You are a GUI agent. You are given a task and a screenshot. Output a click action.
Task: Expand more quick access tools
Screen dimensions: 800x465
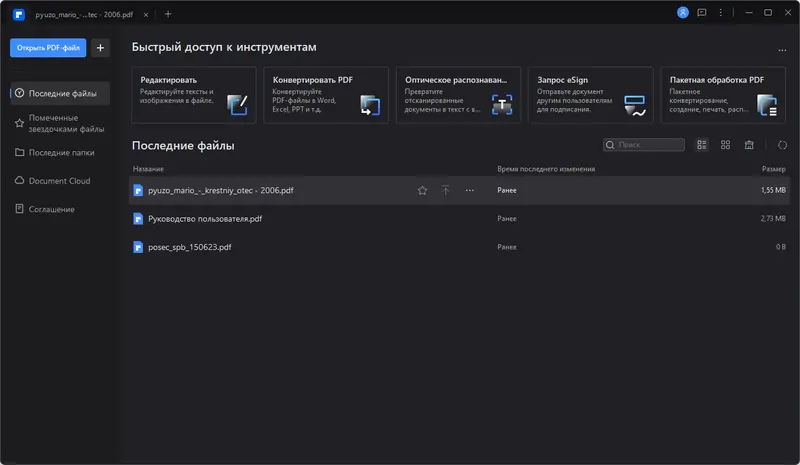pos(782,49)
